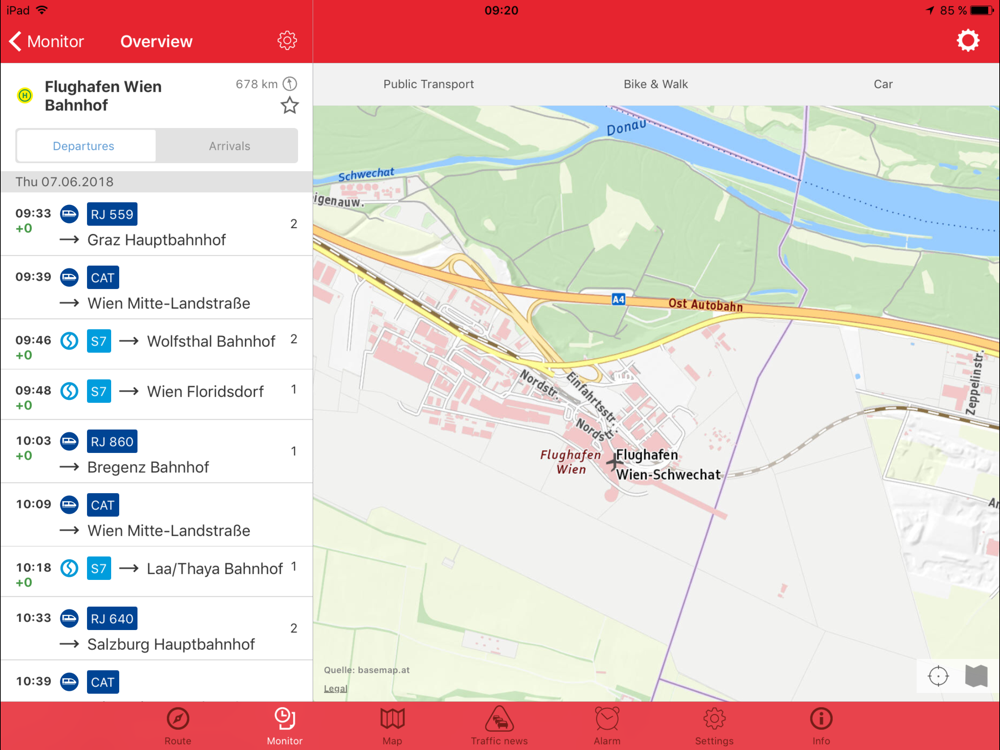Open the Traffic news tab

click(x=499, y=726)
